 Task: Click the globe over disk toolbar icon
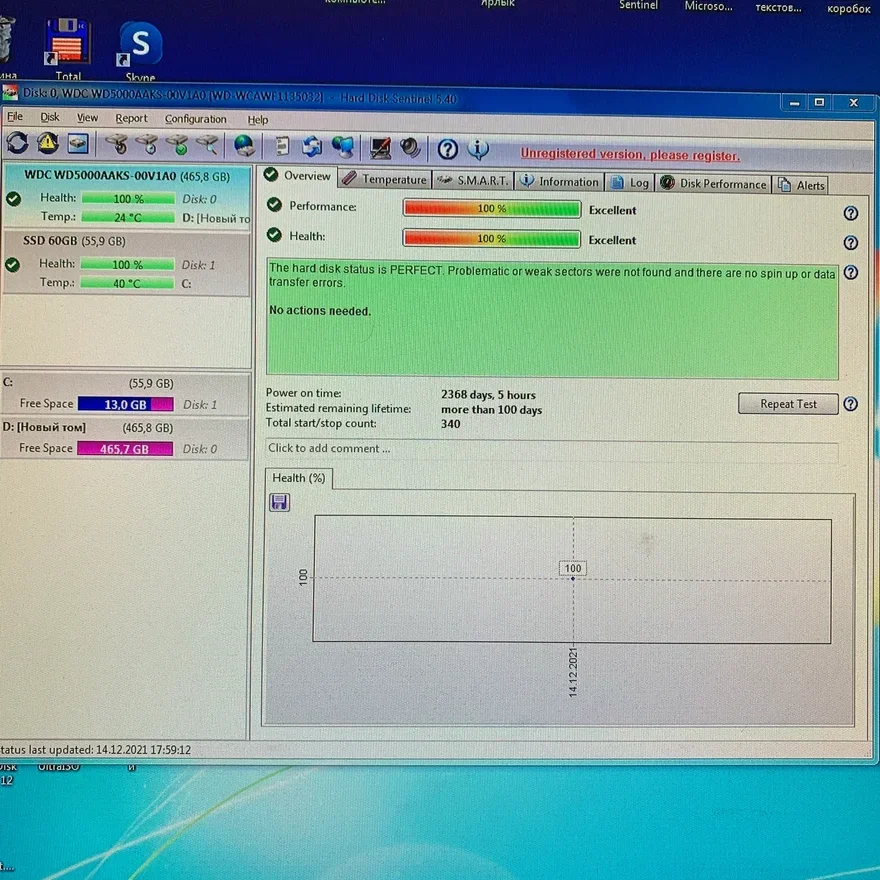[244, 146]
